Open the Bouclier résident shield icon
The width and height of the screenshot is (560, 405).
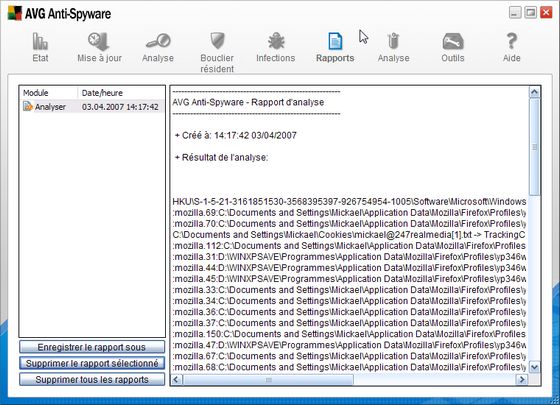tap(217, 41)
